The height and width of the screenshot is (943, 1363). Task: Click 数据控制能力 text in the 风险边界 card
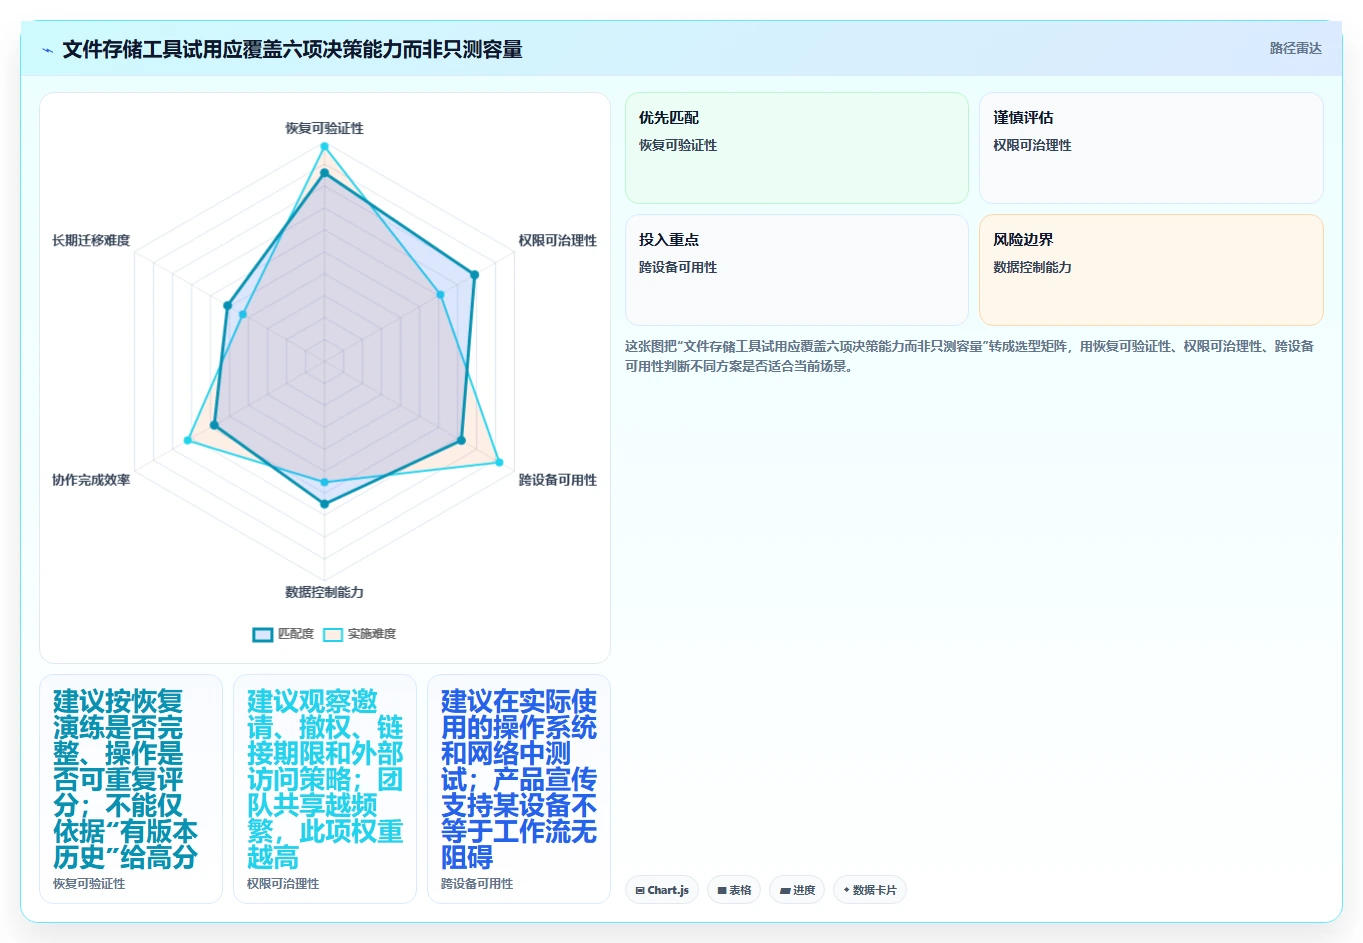(1032, 267)
